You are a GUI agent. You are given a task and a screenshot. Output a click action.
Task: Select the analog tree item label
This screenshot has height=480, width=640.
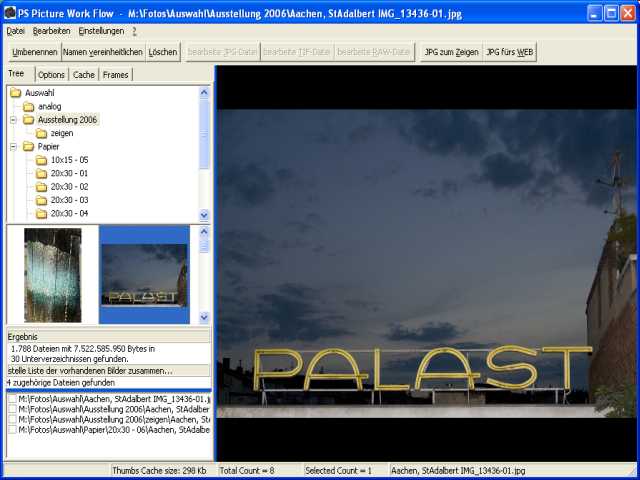click(x=49, y=107)
